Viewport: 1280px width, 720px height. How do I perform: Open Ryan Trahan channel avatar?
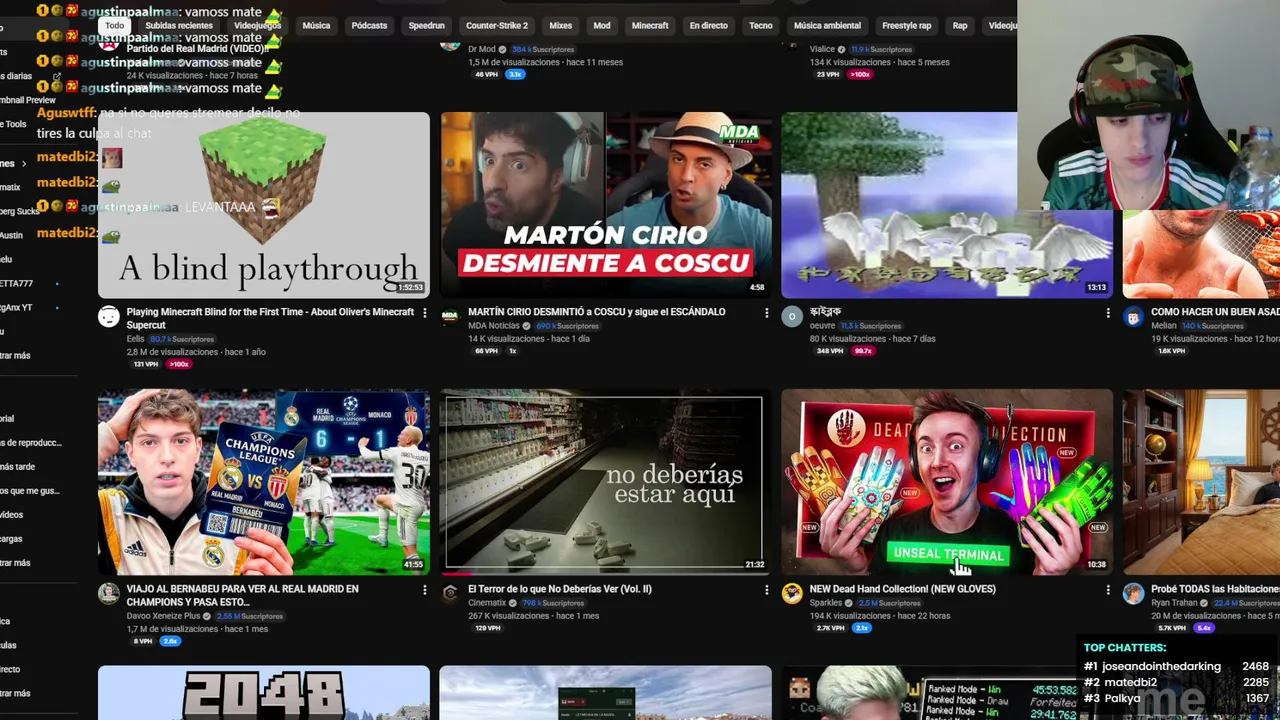pos(1133,594)
